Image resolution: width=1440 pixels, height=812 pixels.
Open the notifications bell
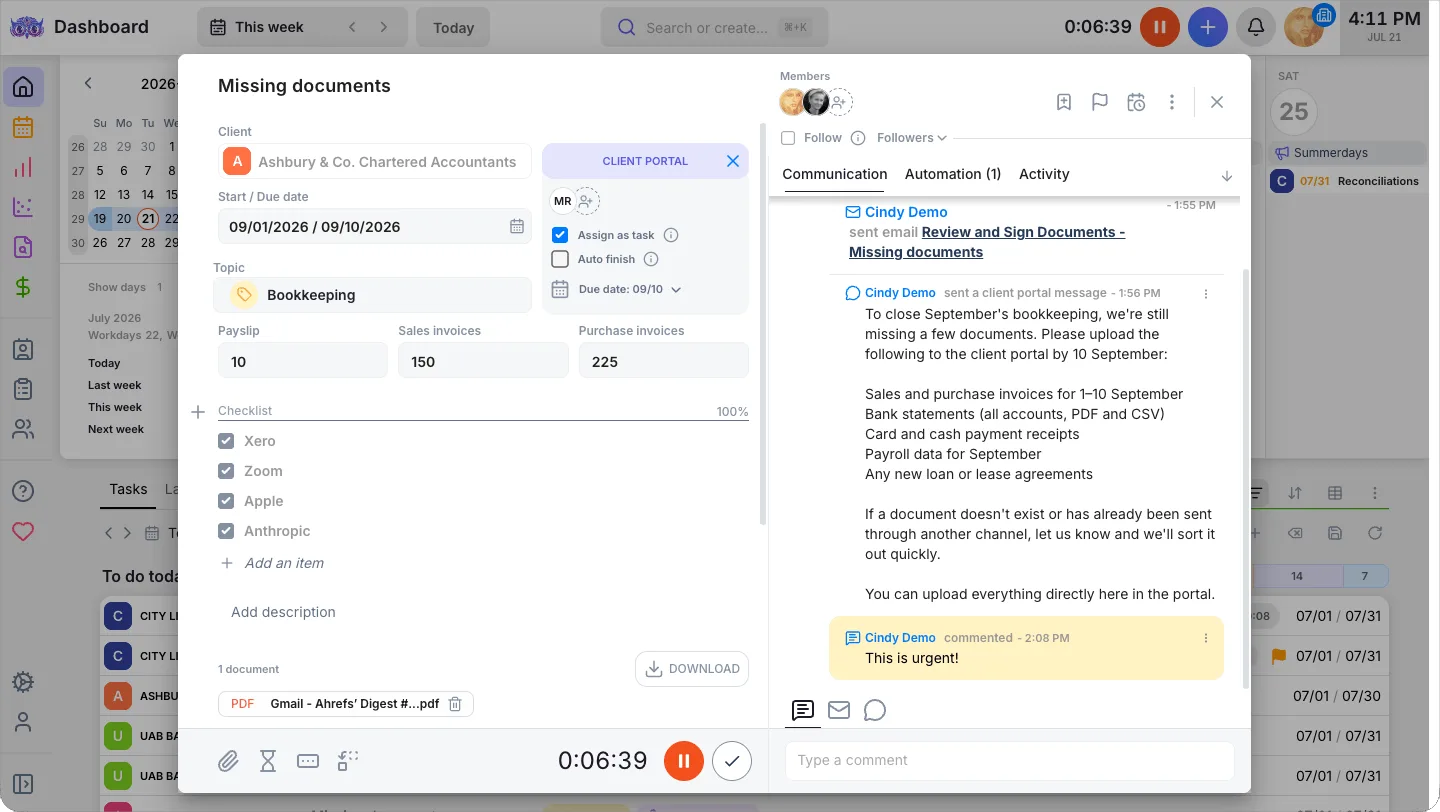click(x=1256, y=27)
